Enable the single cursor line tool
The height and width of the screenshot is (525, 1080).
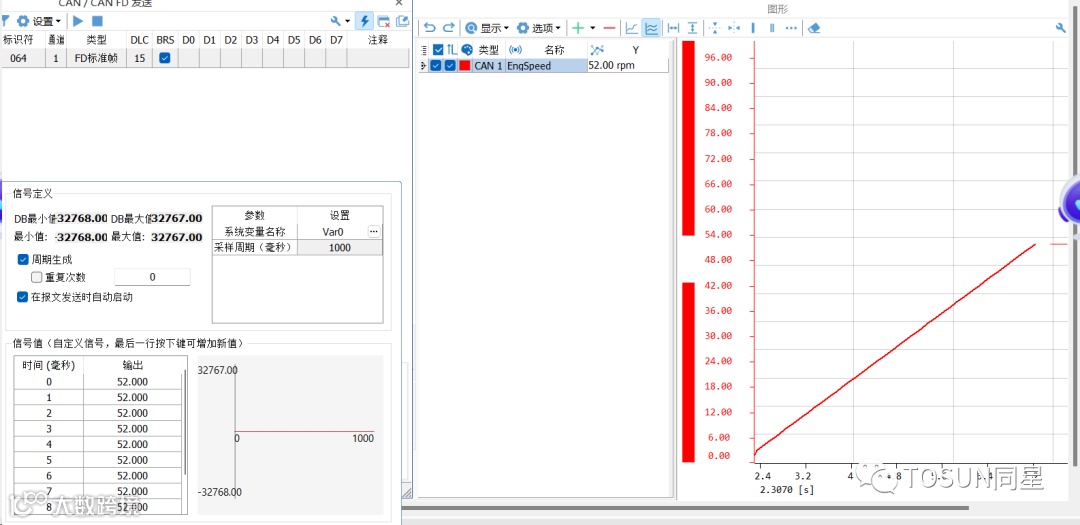point(753,28)
